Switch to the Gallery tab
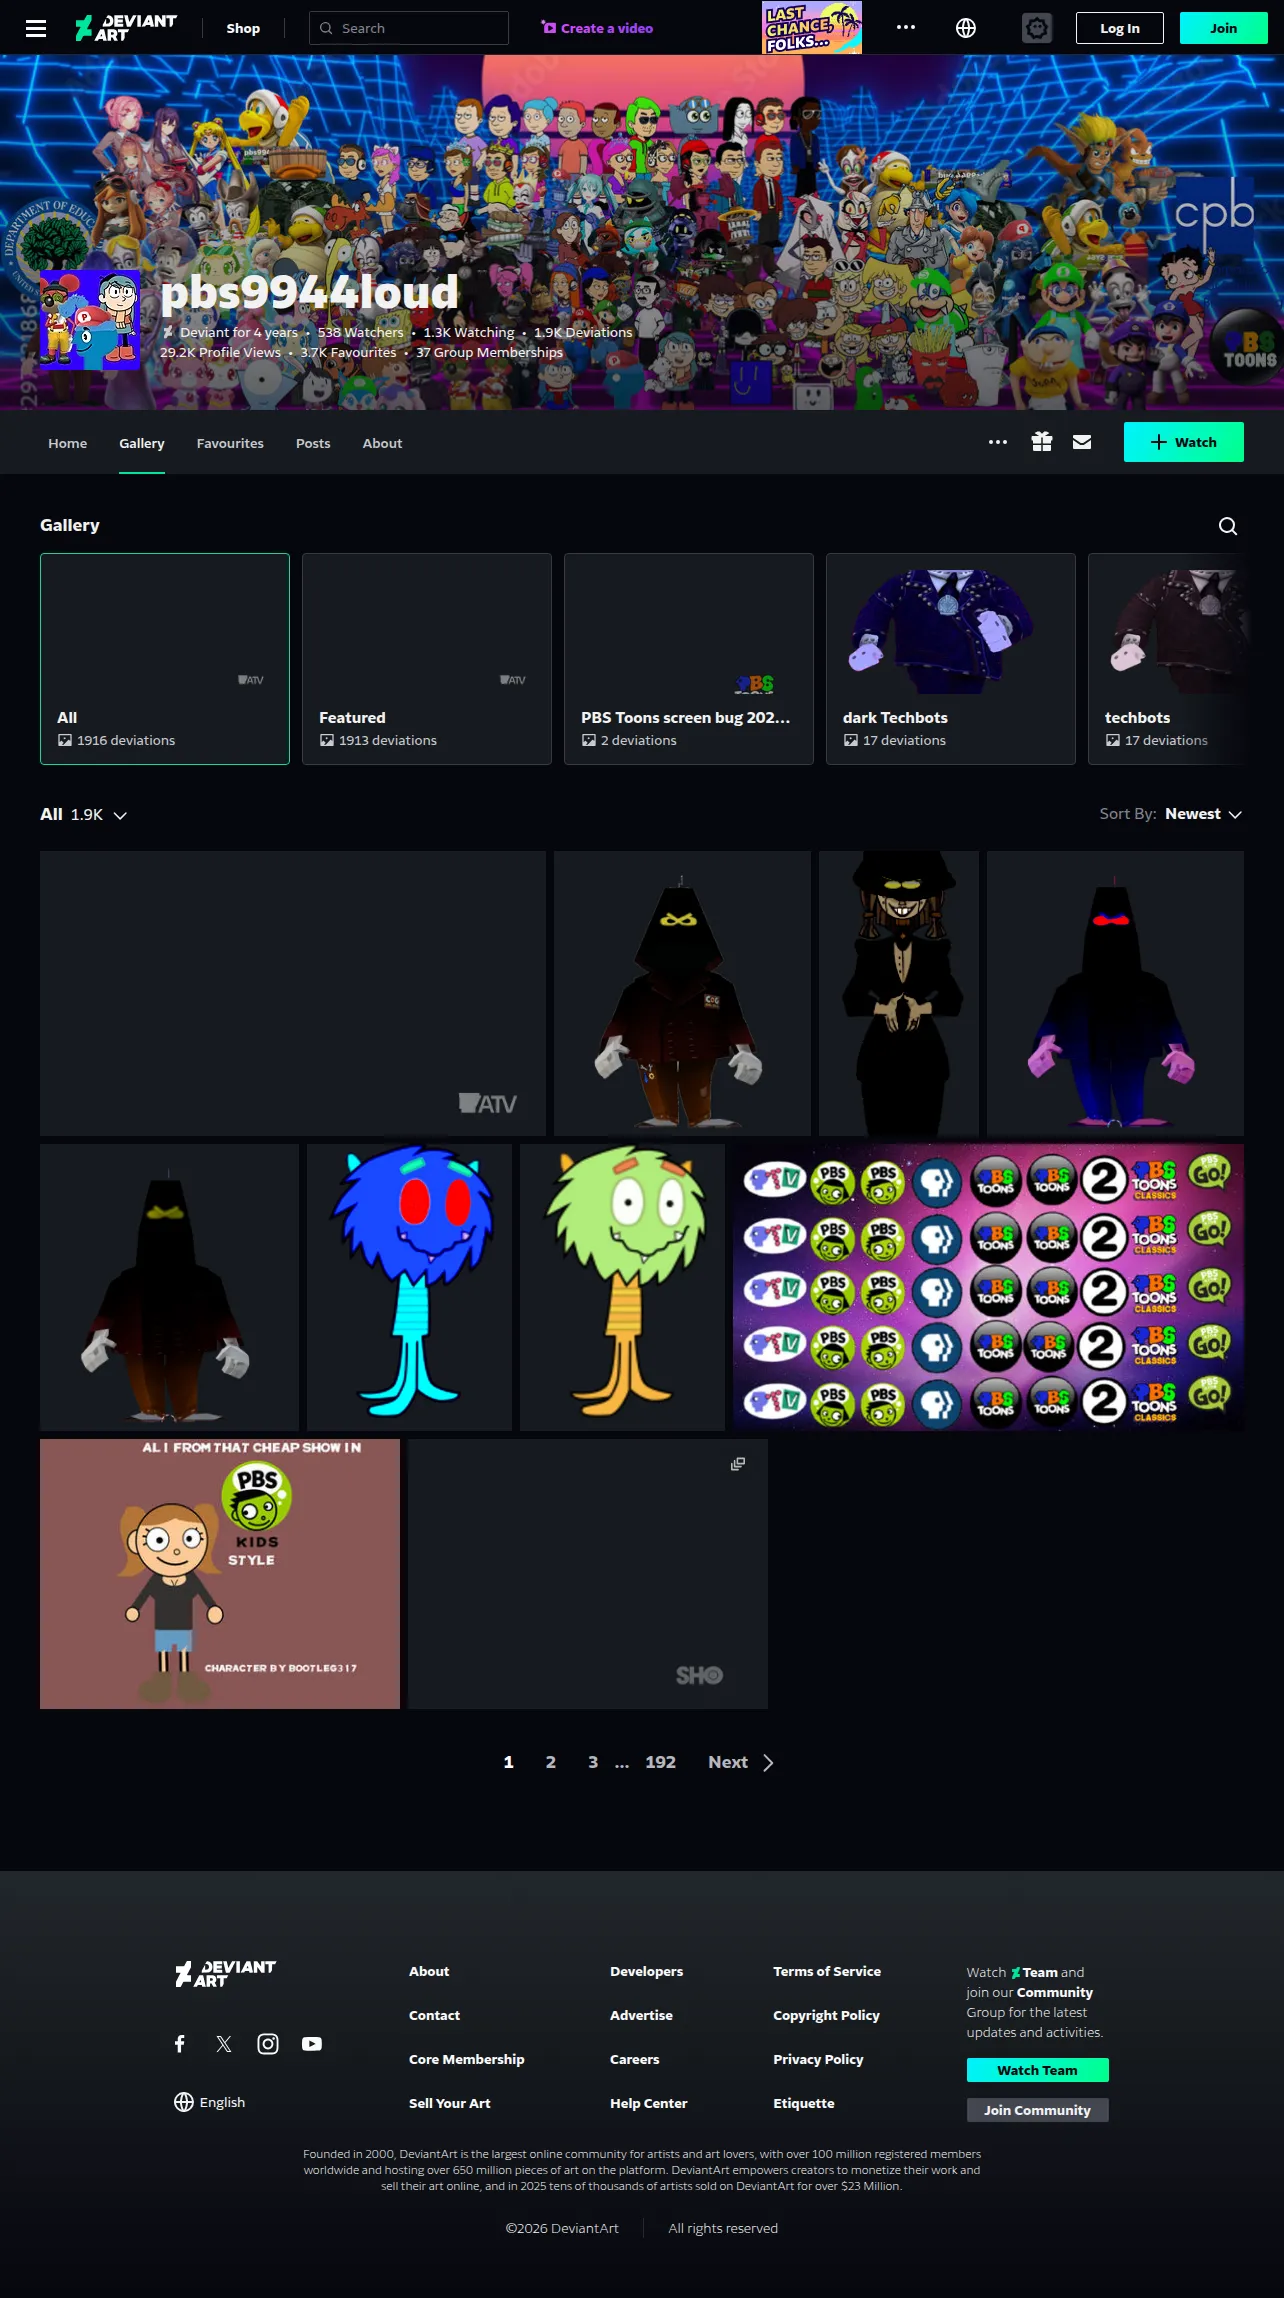 coord(142,443)
